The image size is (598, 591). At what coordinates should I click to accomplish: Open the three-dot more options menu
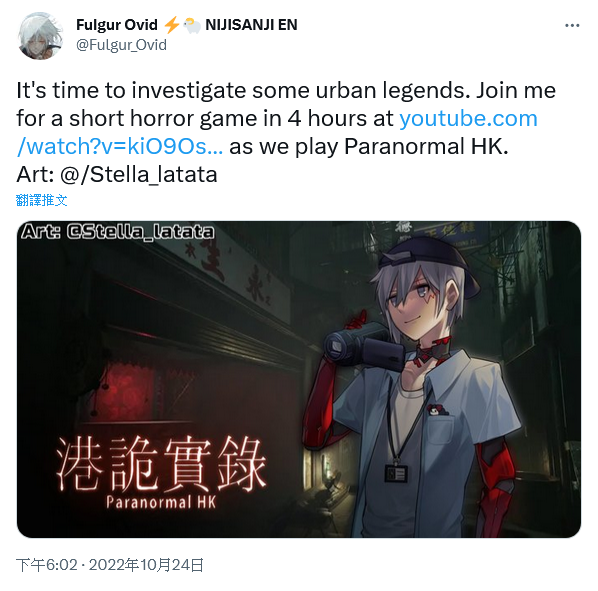(572, 26)
